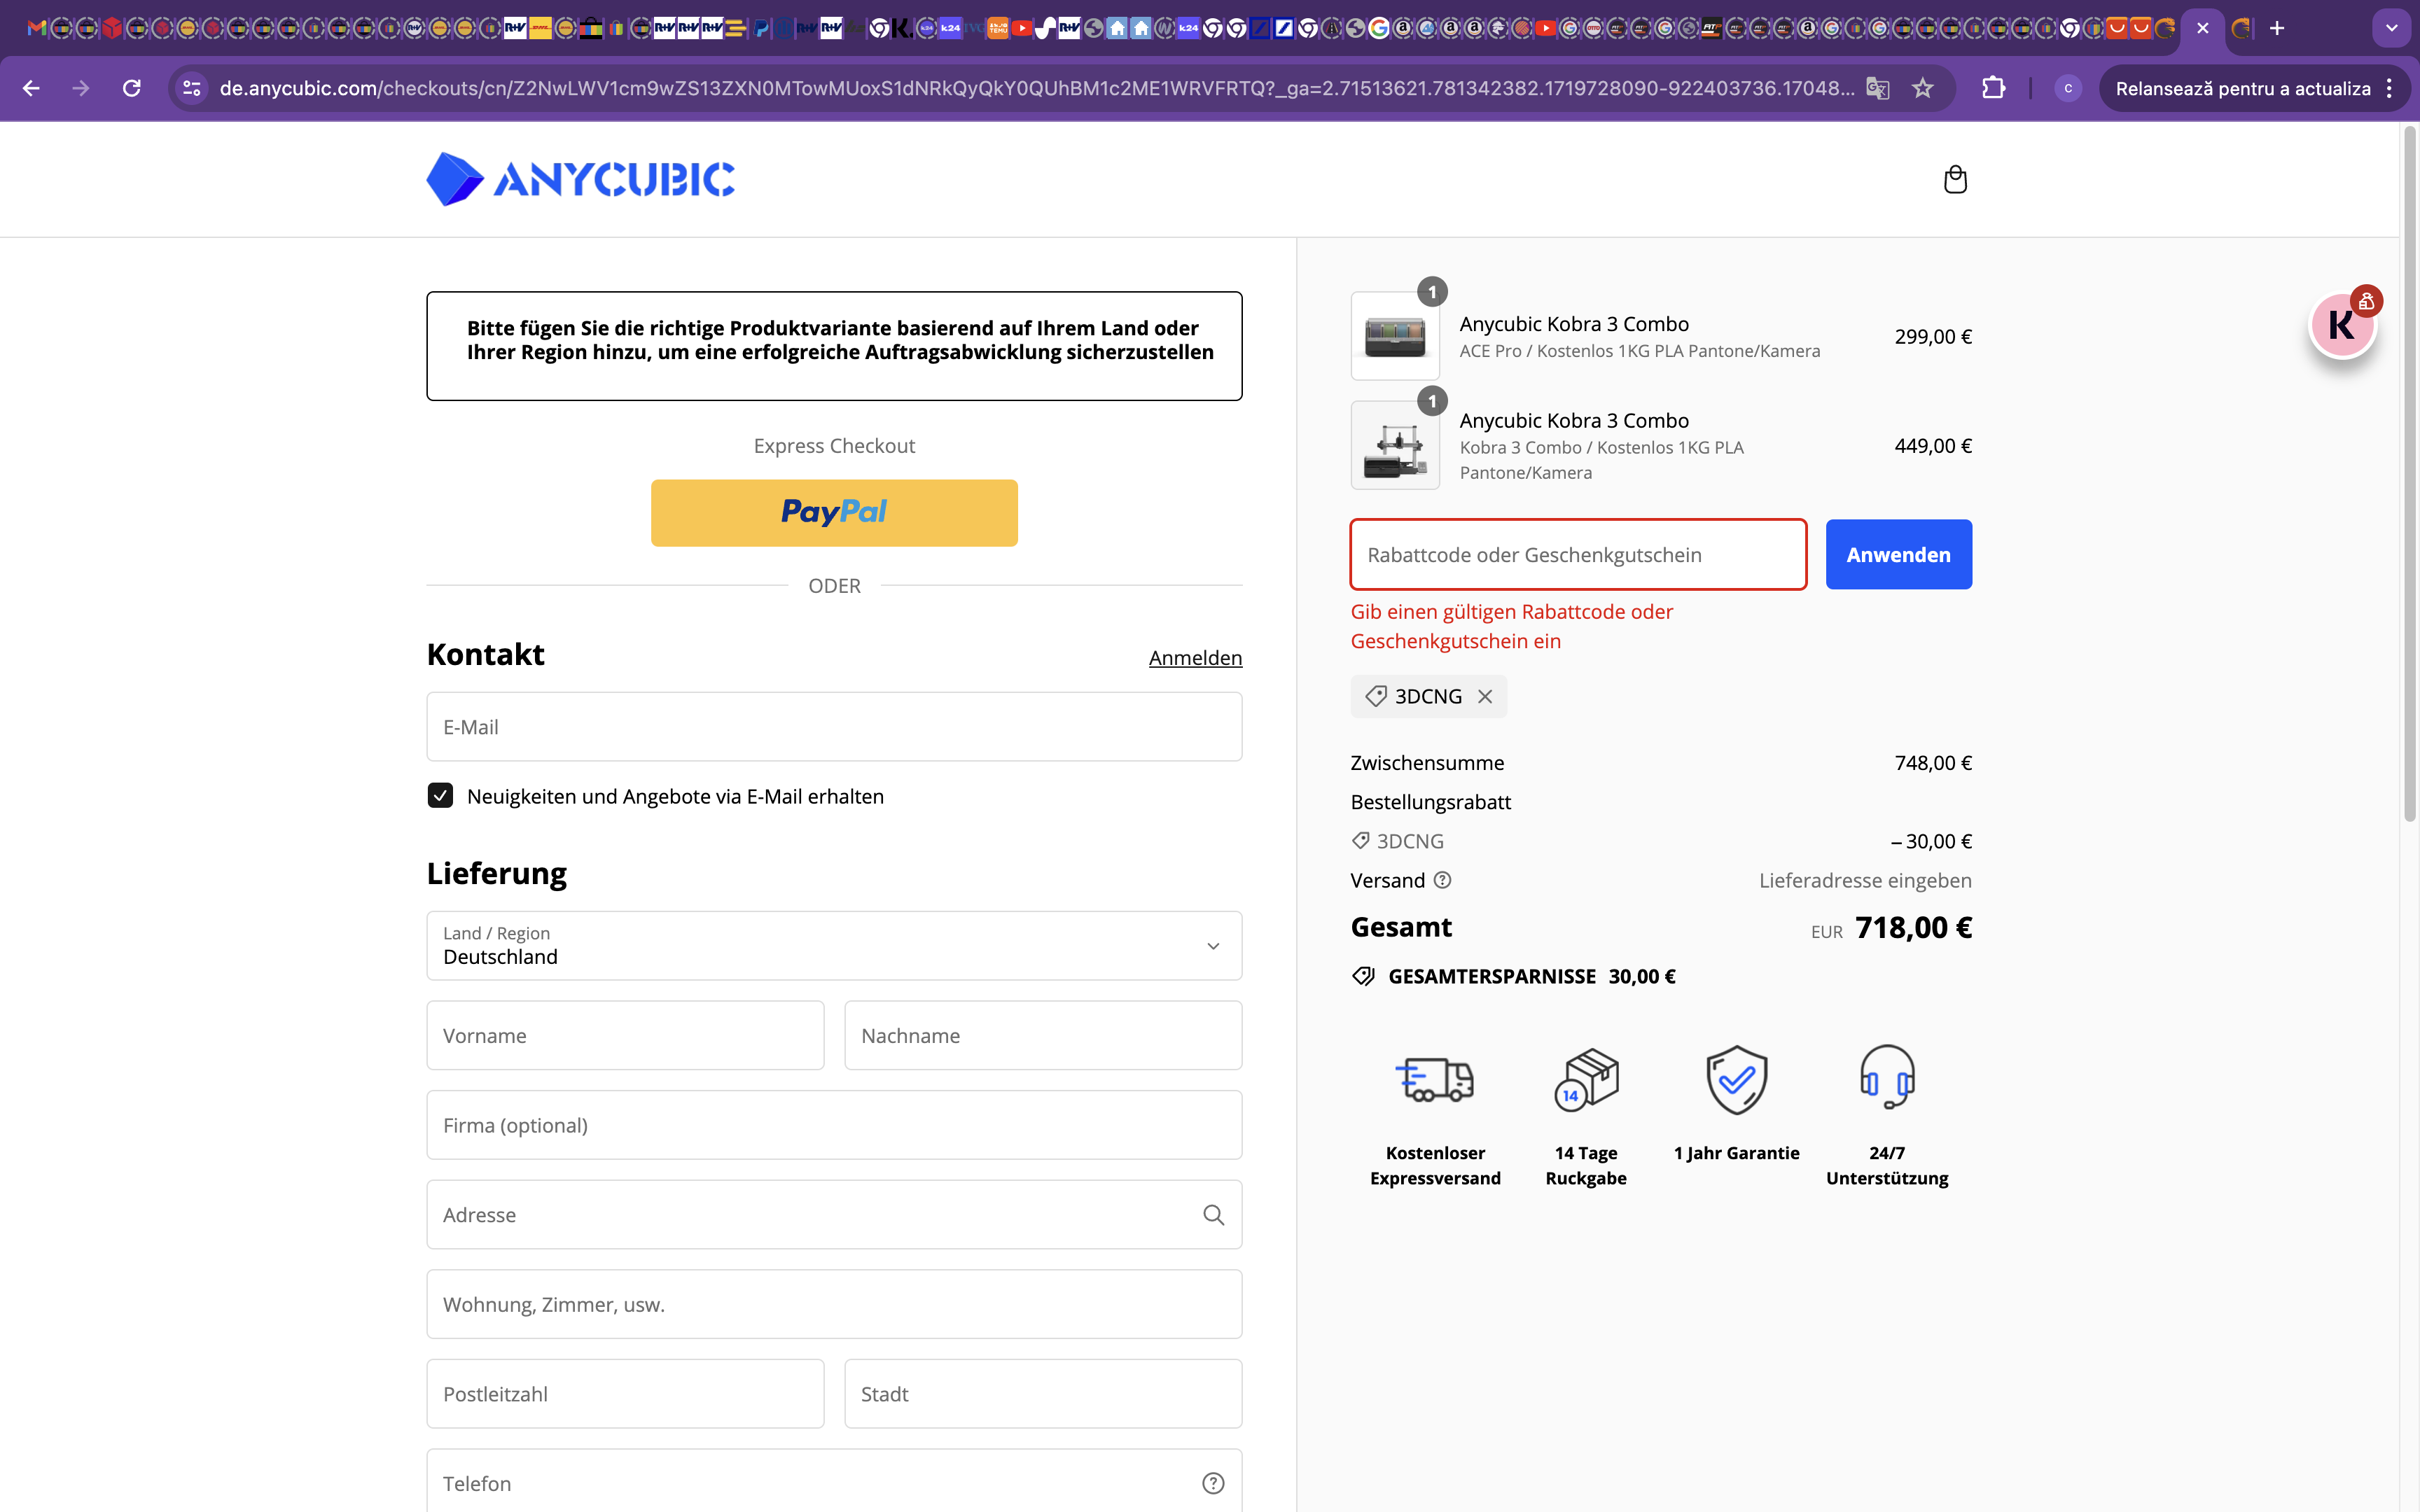
Task: Click the Postleitzahl field
Action: coord(625,1394)
